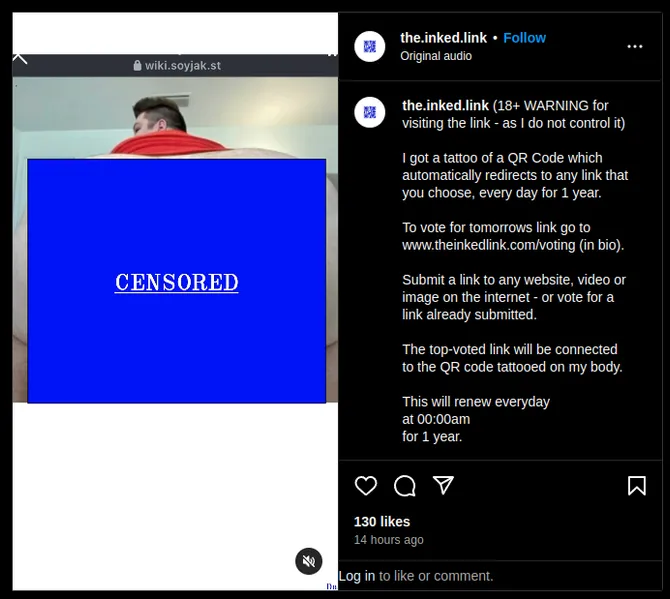This screenshot has height=599, width=670.
Task: Click the Original audio link
Action: (x=436, y=56)
